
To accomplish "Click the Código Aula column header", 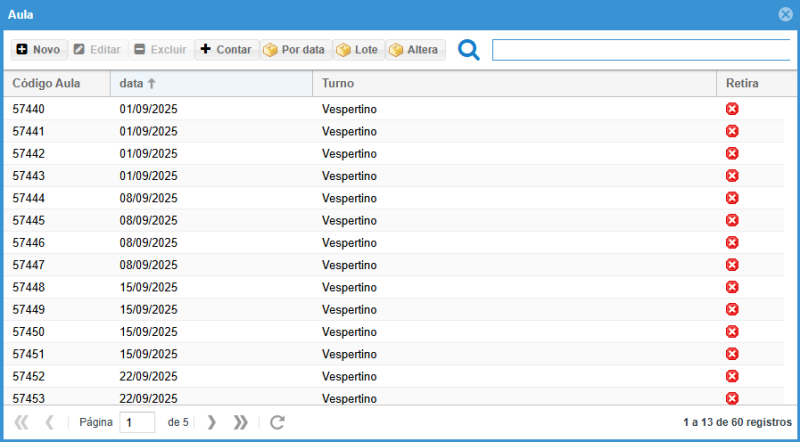I will 56,84.
